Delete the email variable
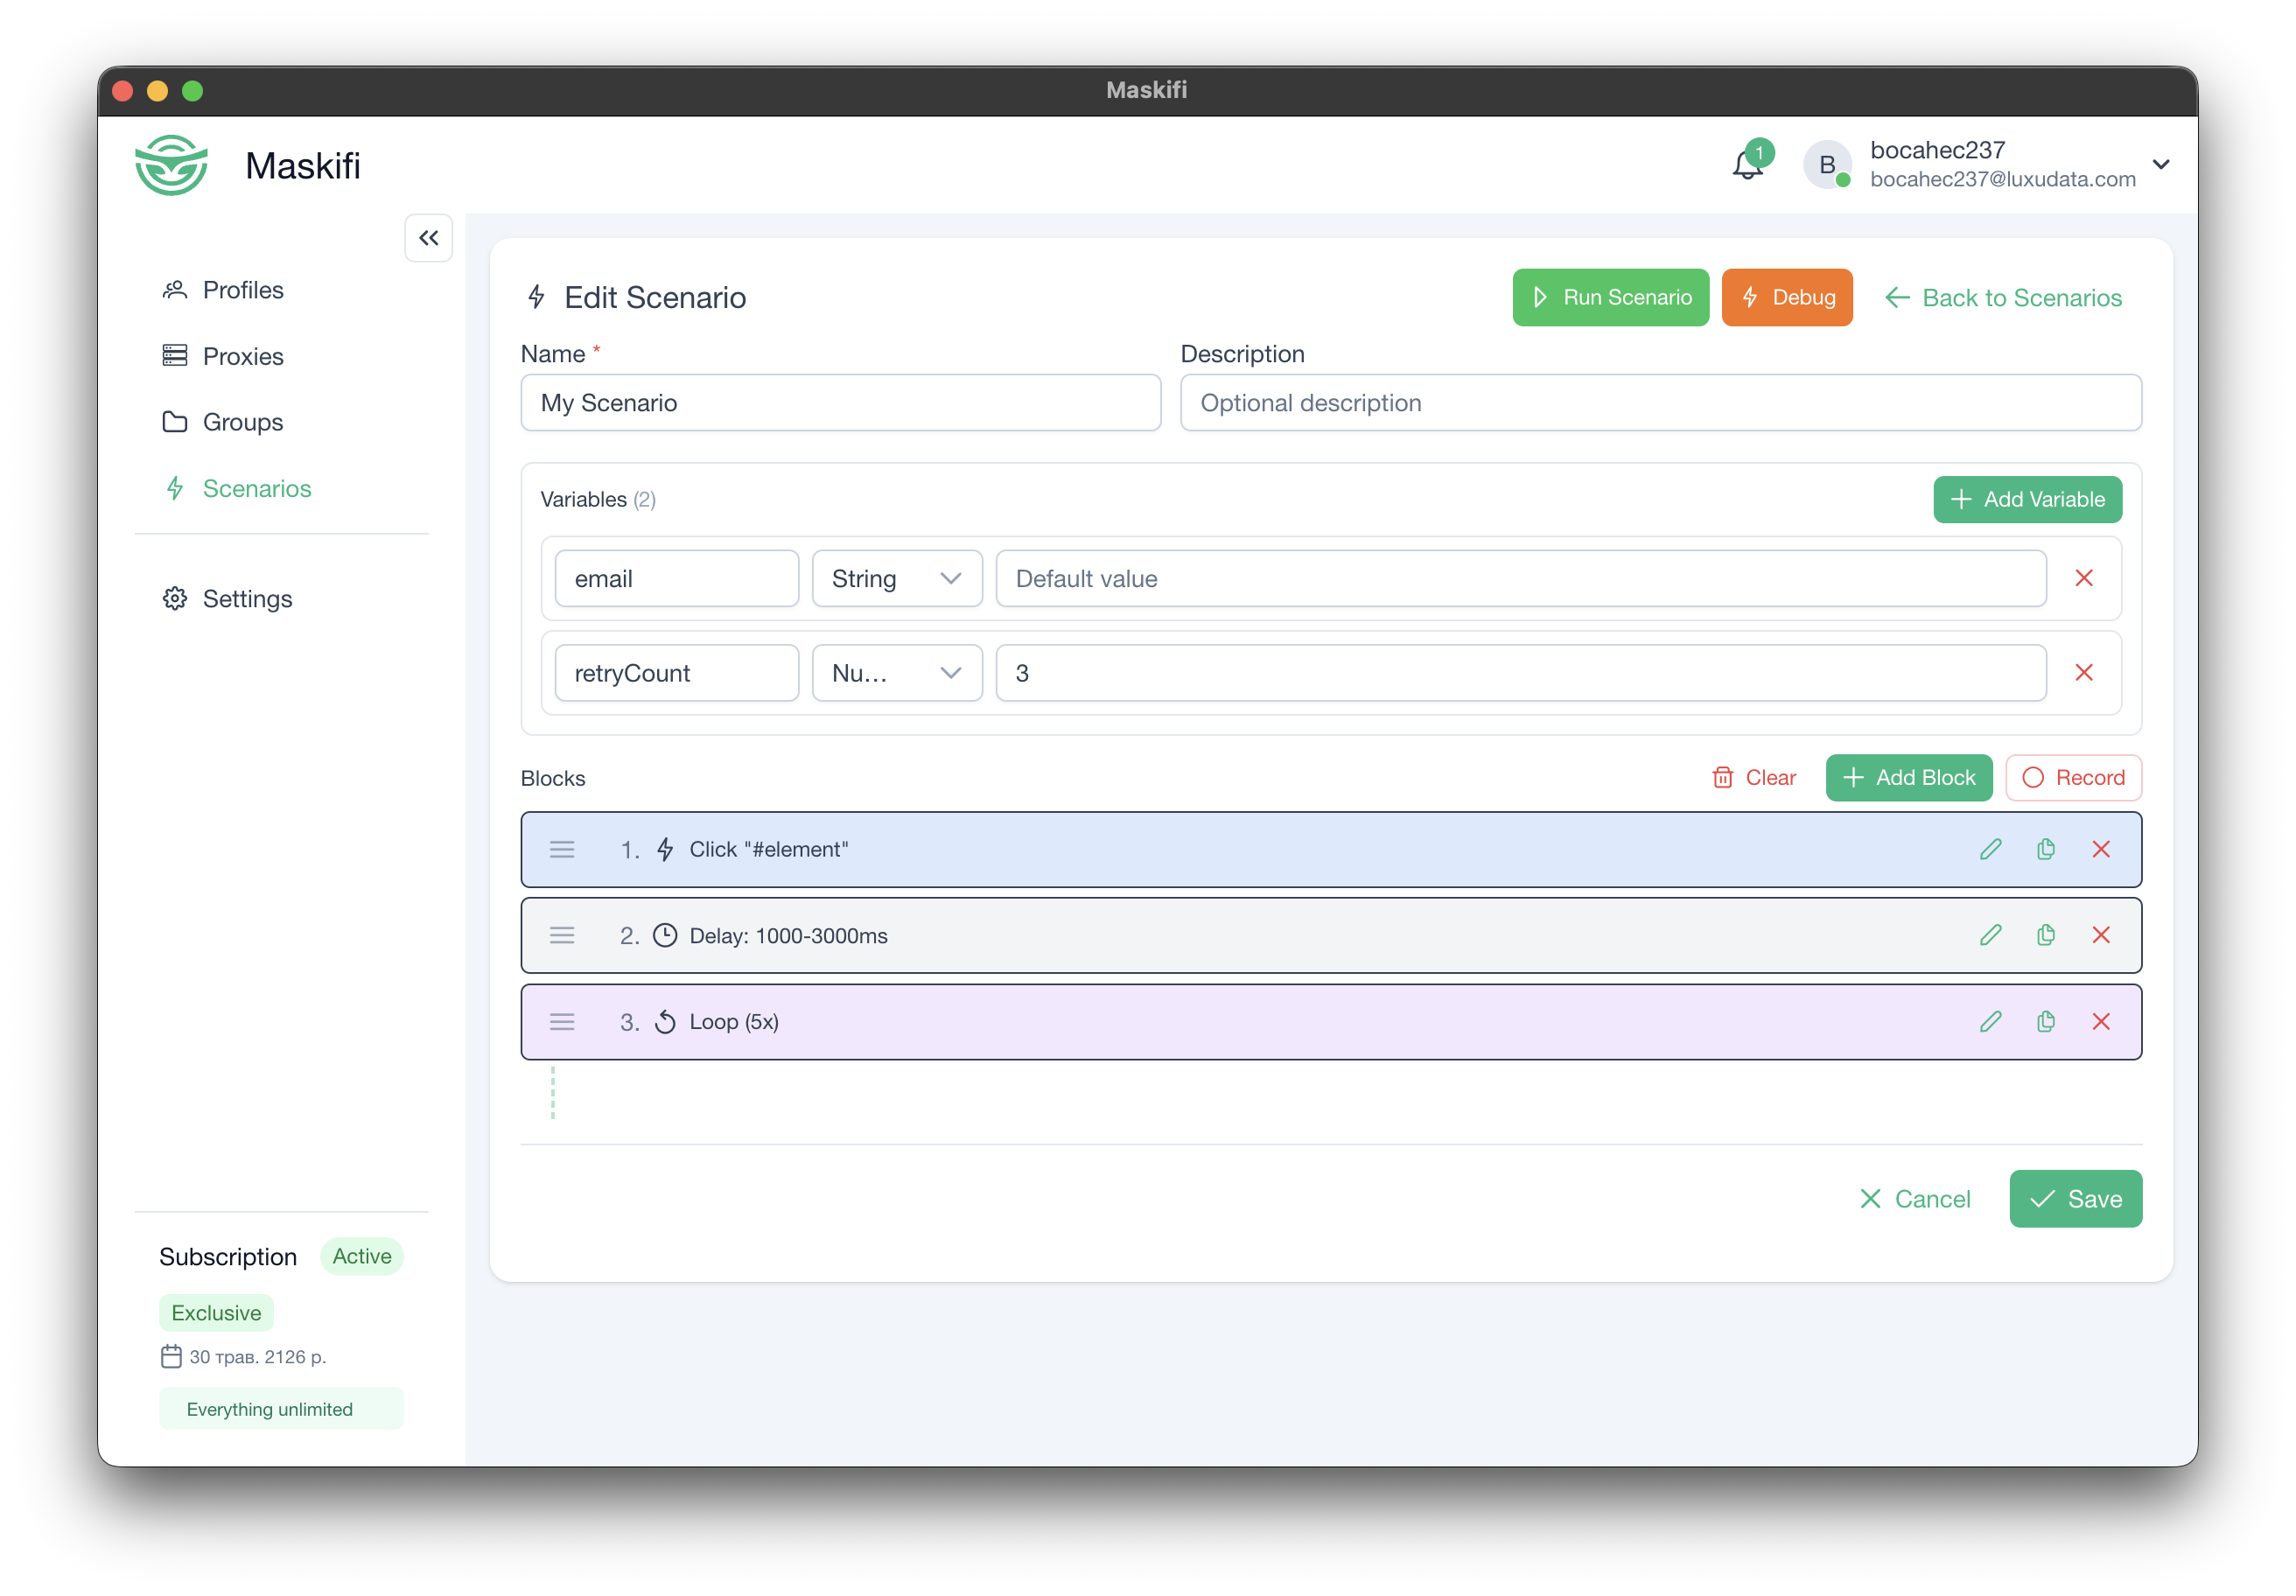2296x1596 pixels. point(2084,578)
